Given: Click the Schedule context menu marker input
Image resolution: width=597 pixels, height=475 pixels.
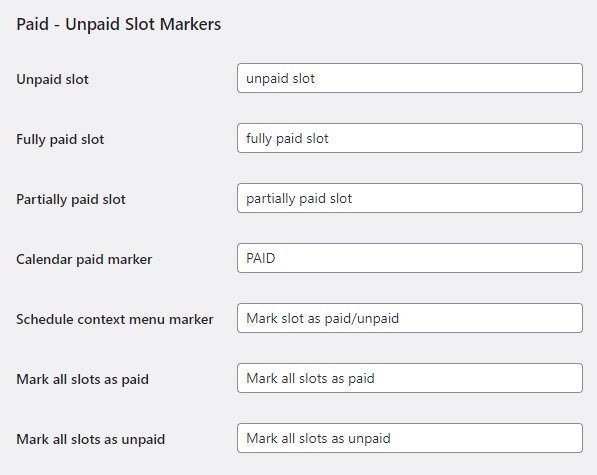Looking at the screenshot, I should click(410, 318).
